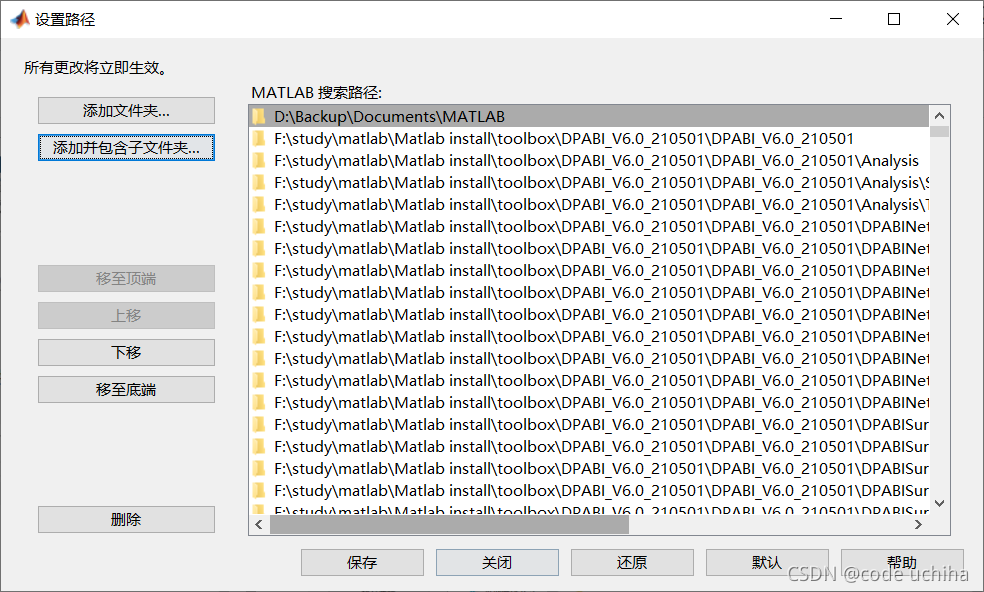Click the horizontal scrollbar thumb under the path list
984x592 pixels.
click(x=449, y=524)
